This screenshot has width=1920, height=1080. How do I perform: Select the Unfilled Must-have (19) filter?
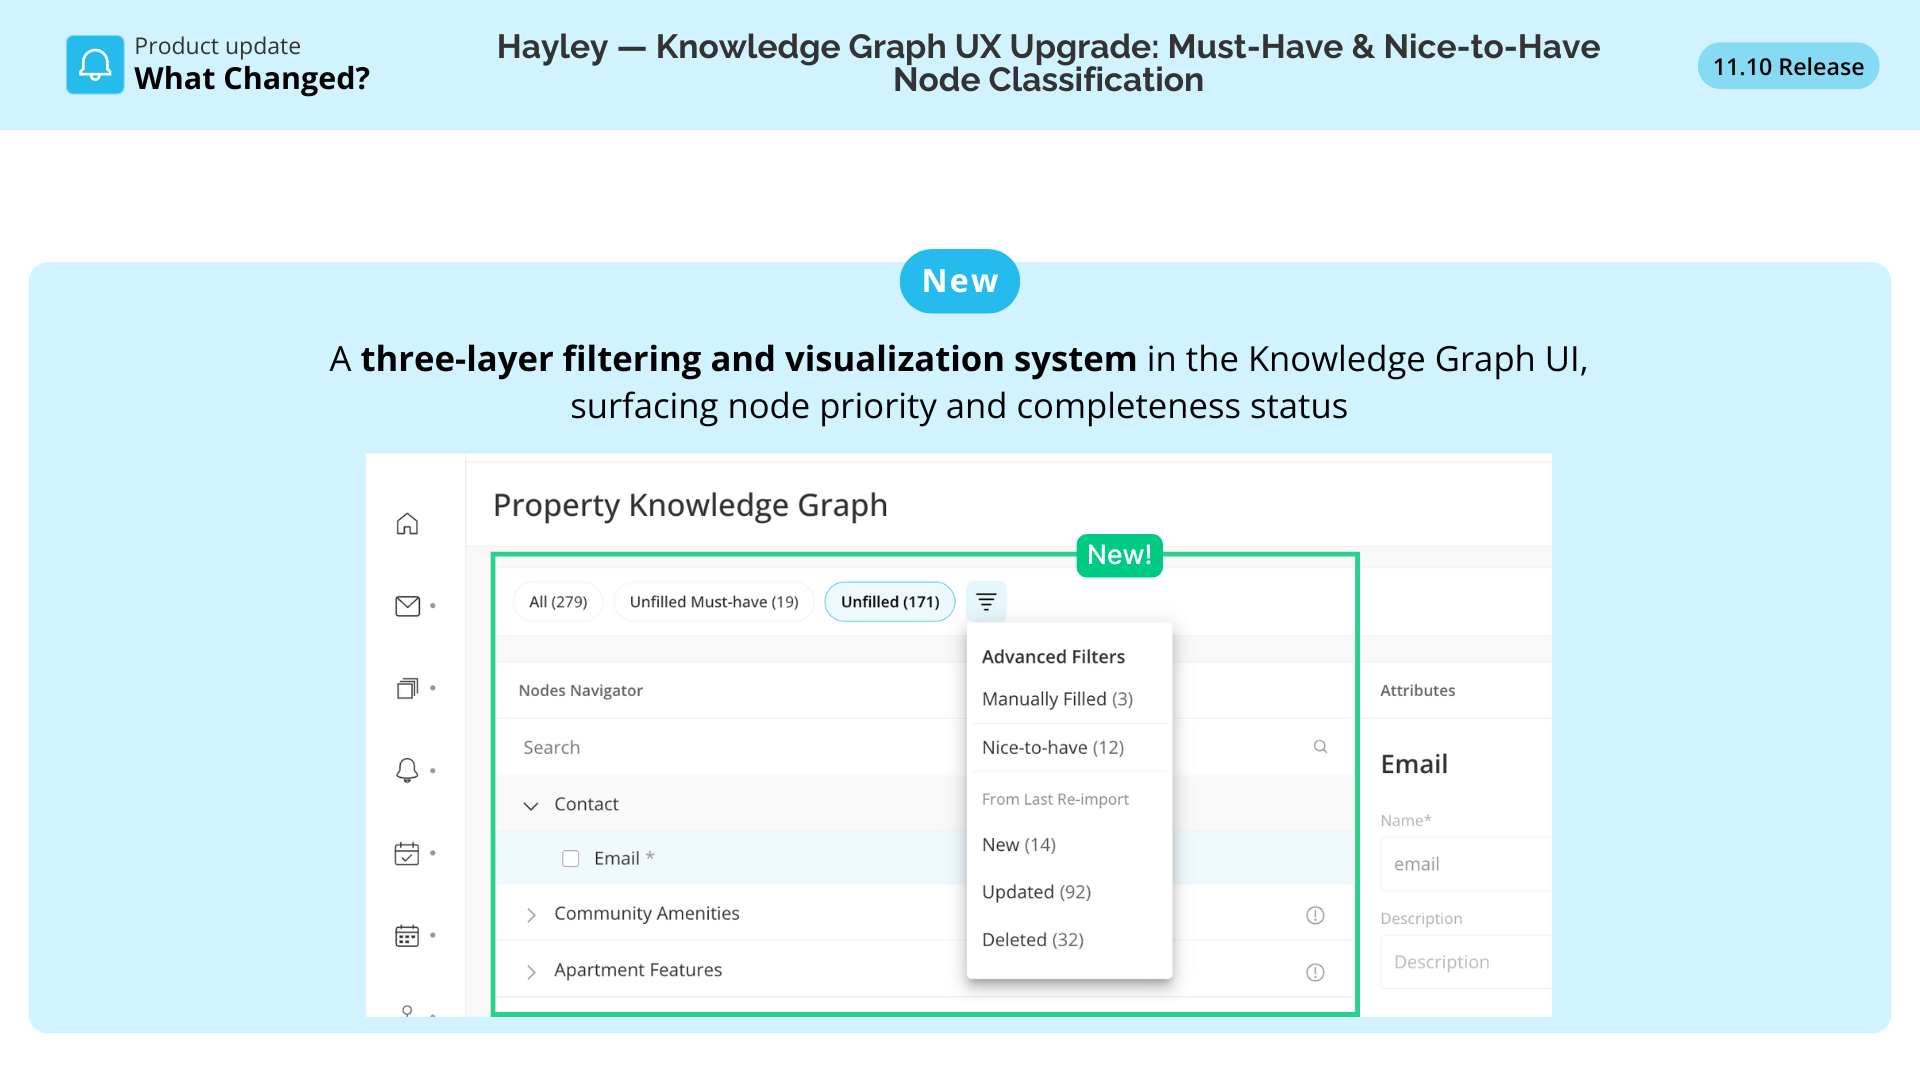tap(714, 602)
